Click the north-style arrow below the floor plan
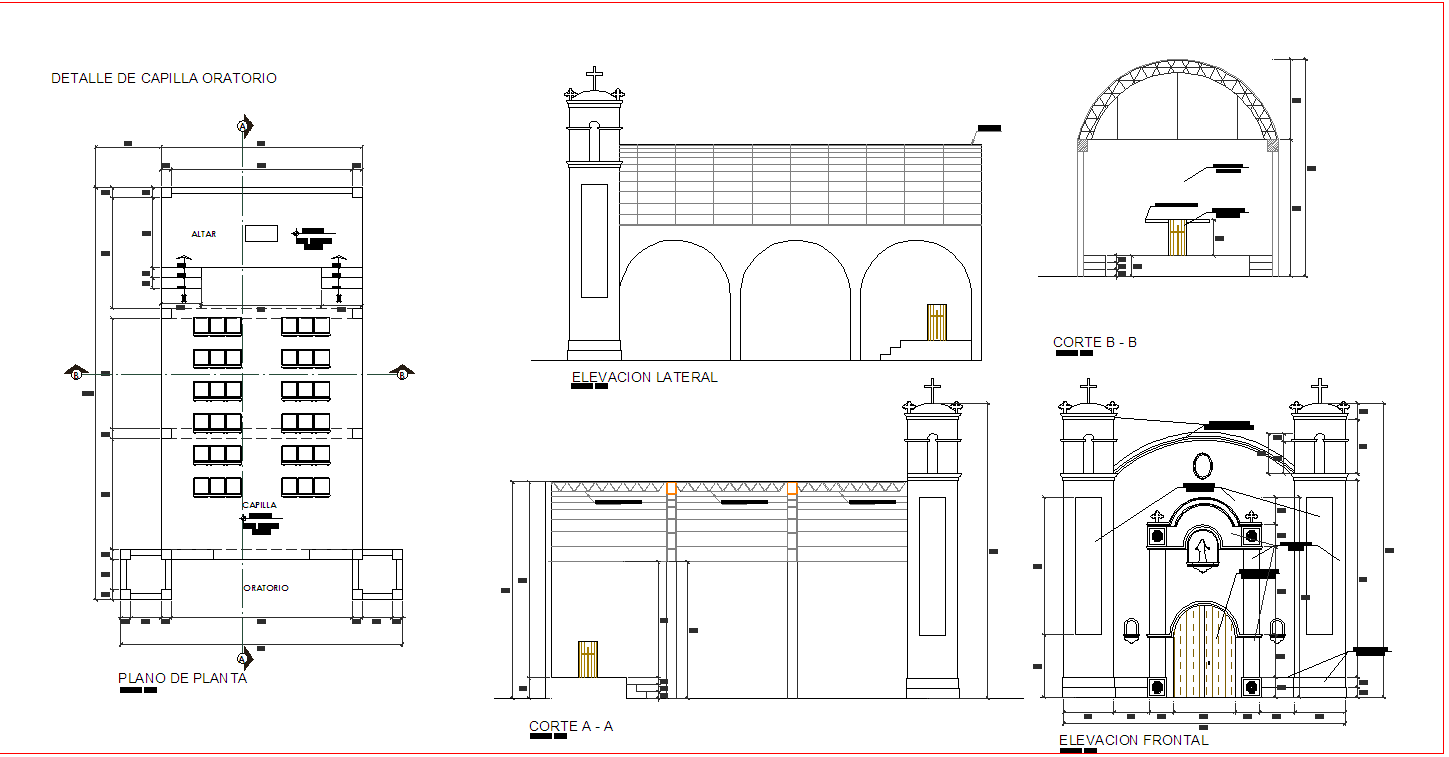The height and width of the screenshot is (757, 1449). pos(241,660)
